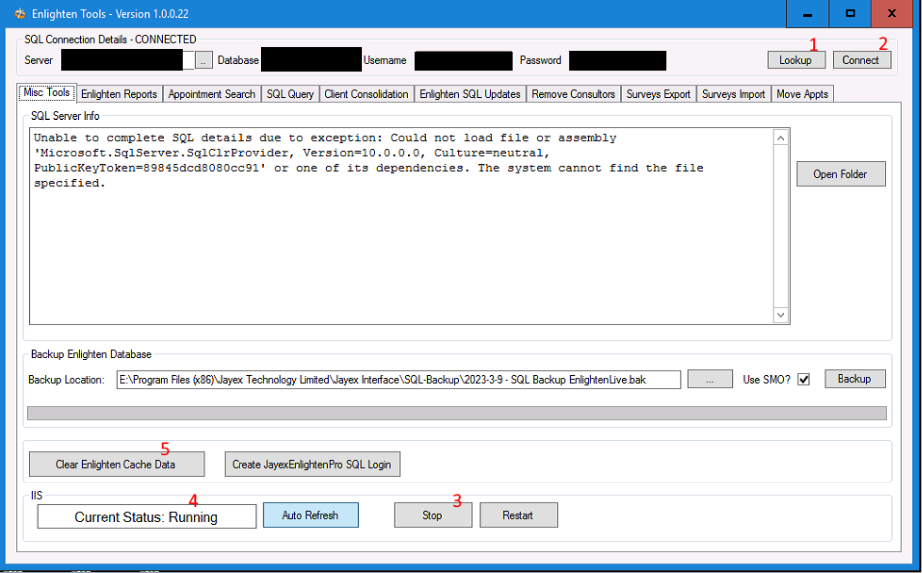This screenshot has width=922, height=573.
Task: Select the Move Appts tab
Action: (802, 94)
